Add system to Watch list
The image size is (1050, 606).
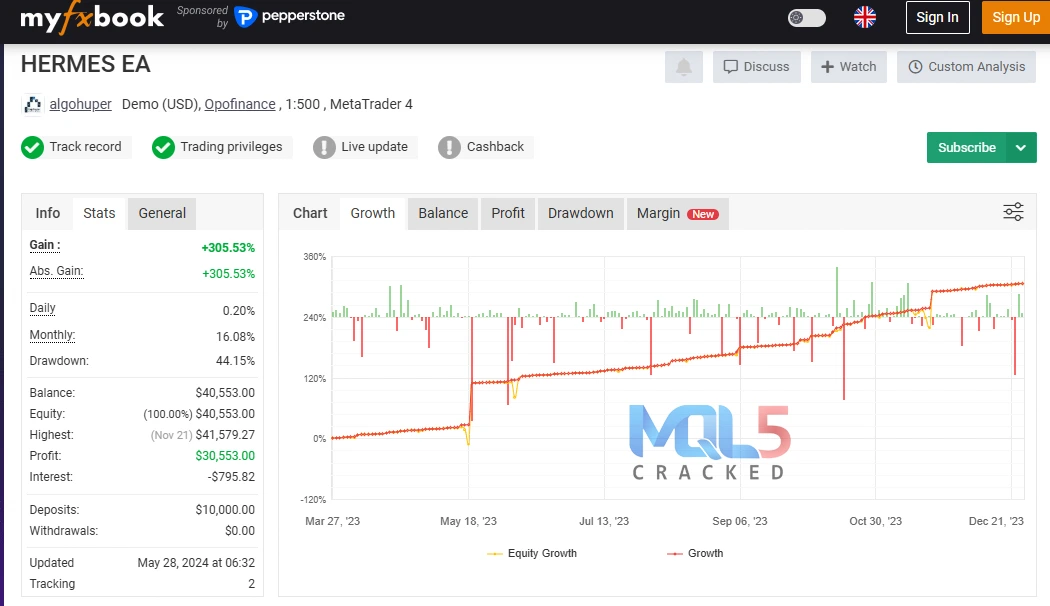click(x=848, y=67)
